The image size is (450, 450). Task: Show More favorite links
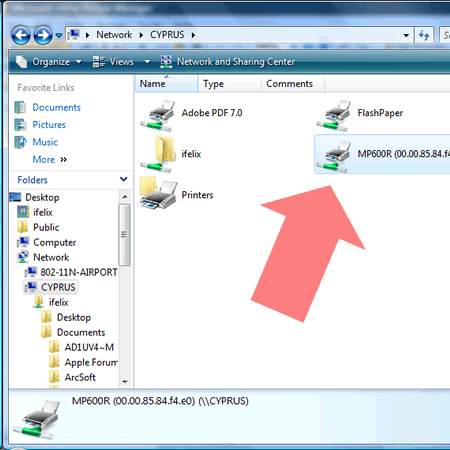pyautogui.click(x=50, y=159)
